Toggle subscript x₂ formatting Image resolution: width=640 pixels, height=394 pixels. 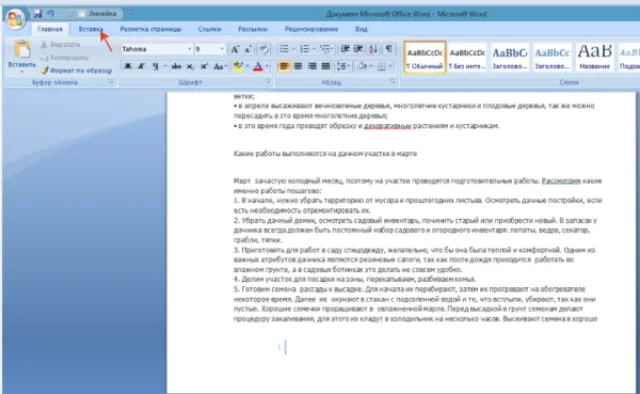tap(190, 66)
